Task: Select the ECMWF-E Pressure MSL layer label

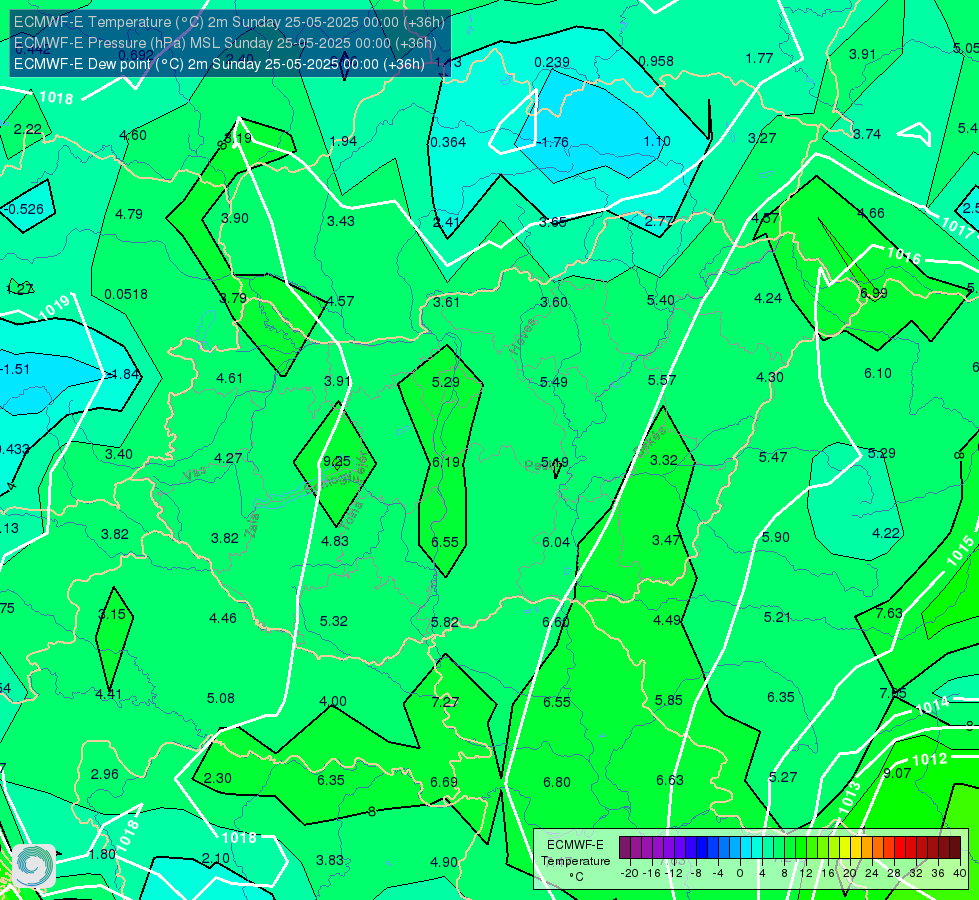Action: pos(225,43)
